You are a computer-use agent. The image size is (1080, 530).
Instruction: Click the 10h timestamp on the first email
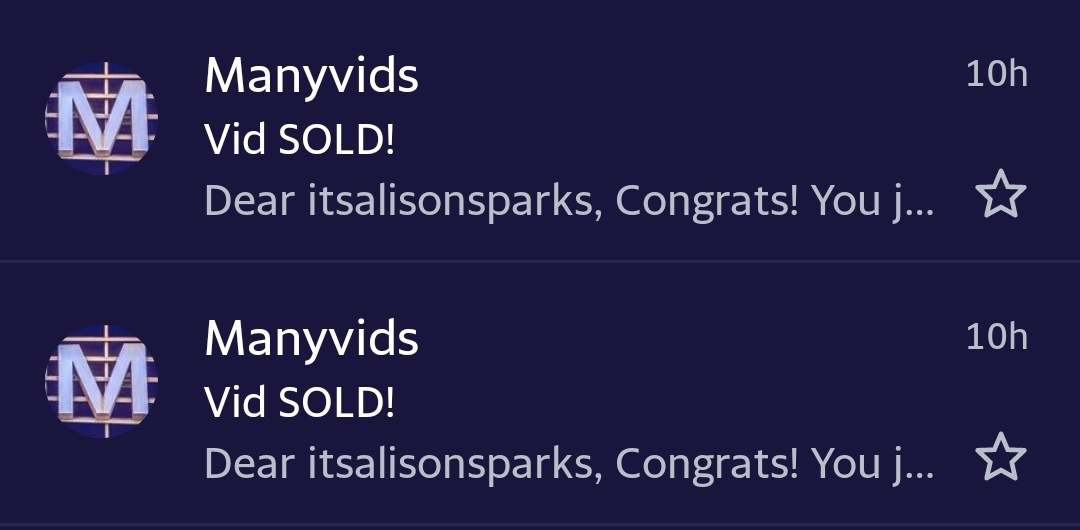pyautogui.click(x=996, y=74)
